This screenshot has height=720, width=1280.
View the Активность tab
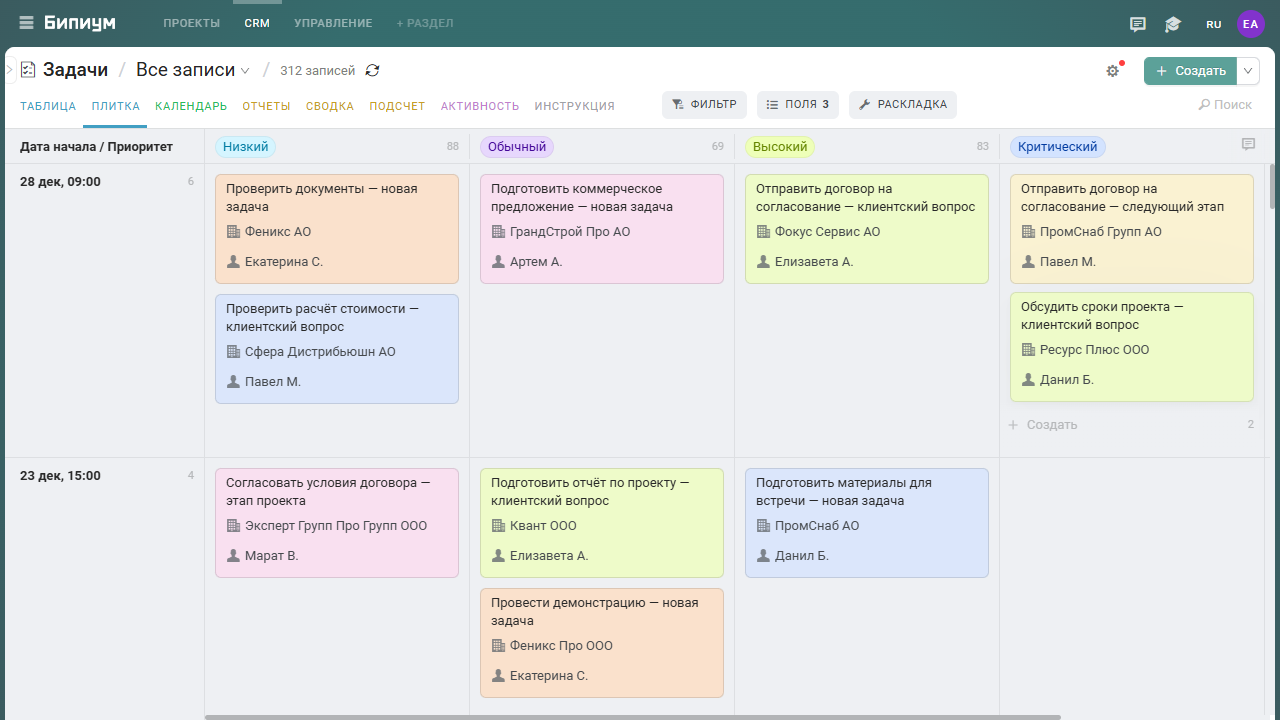pyautogui.click(x=480, y=106)
